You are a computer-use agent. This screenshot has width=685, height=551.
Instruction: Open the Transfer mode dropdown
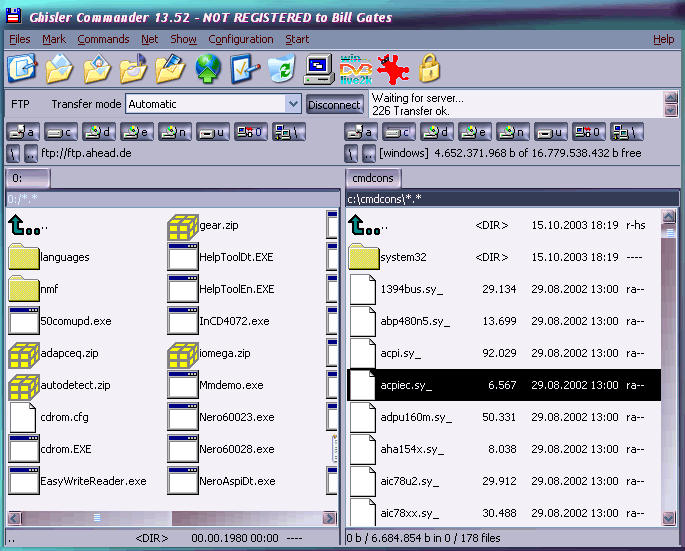pos(292,104)
